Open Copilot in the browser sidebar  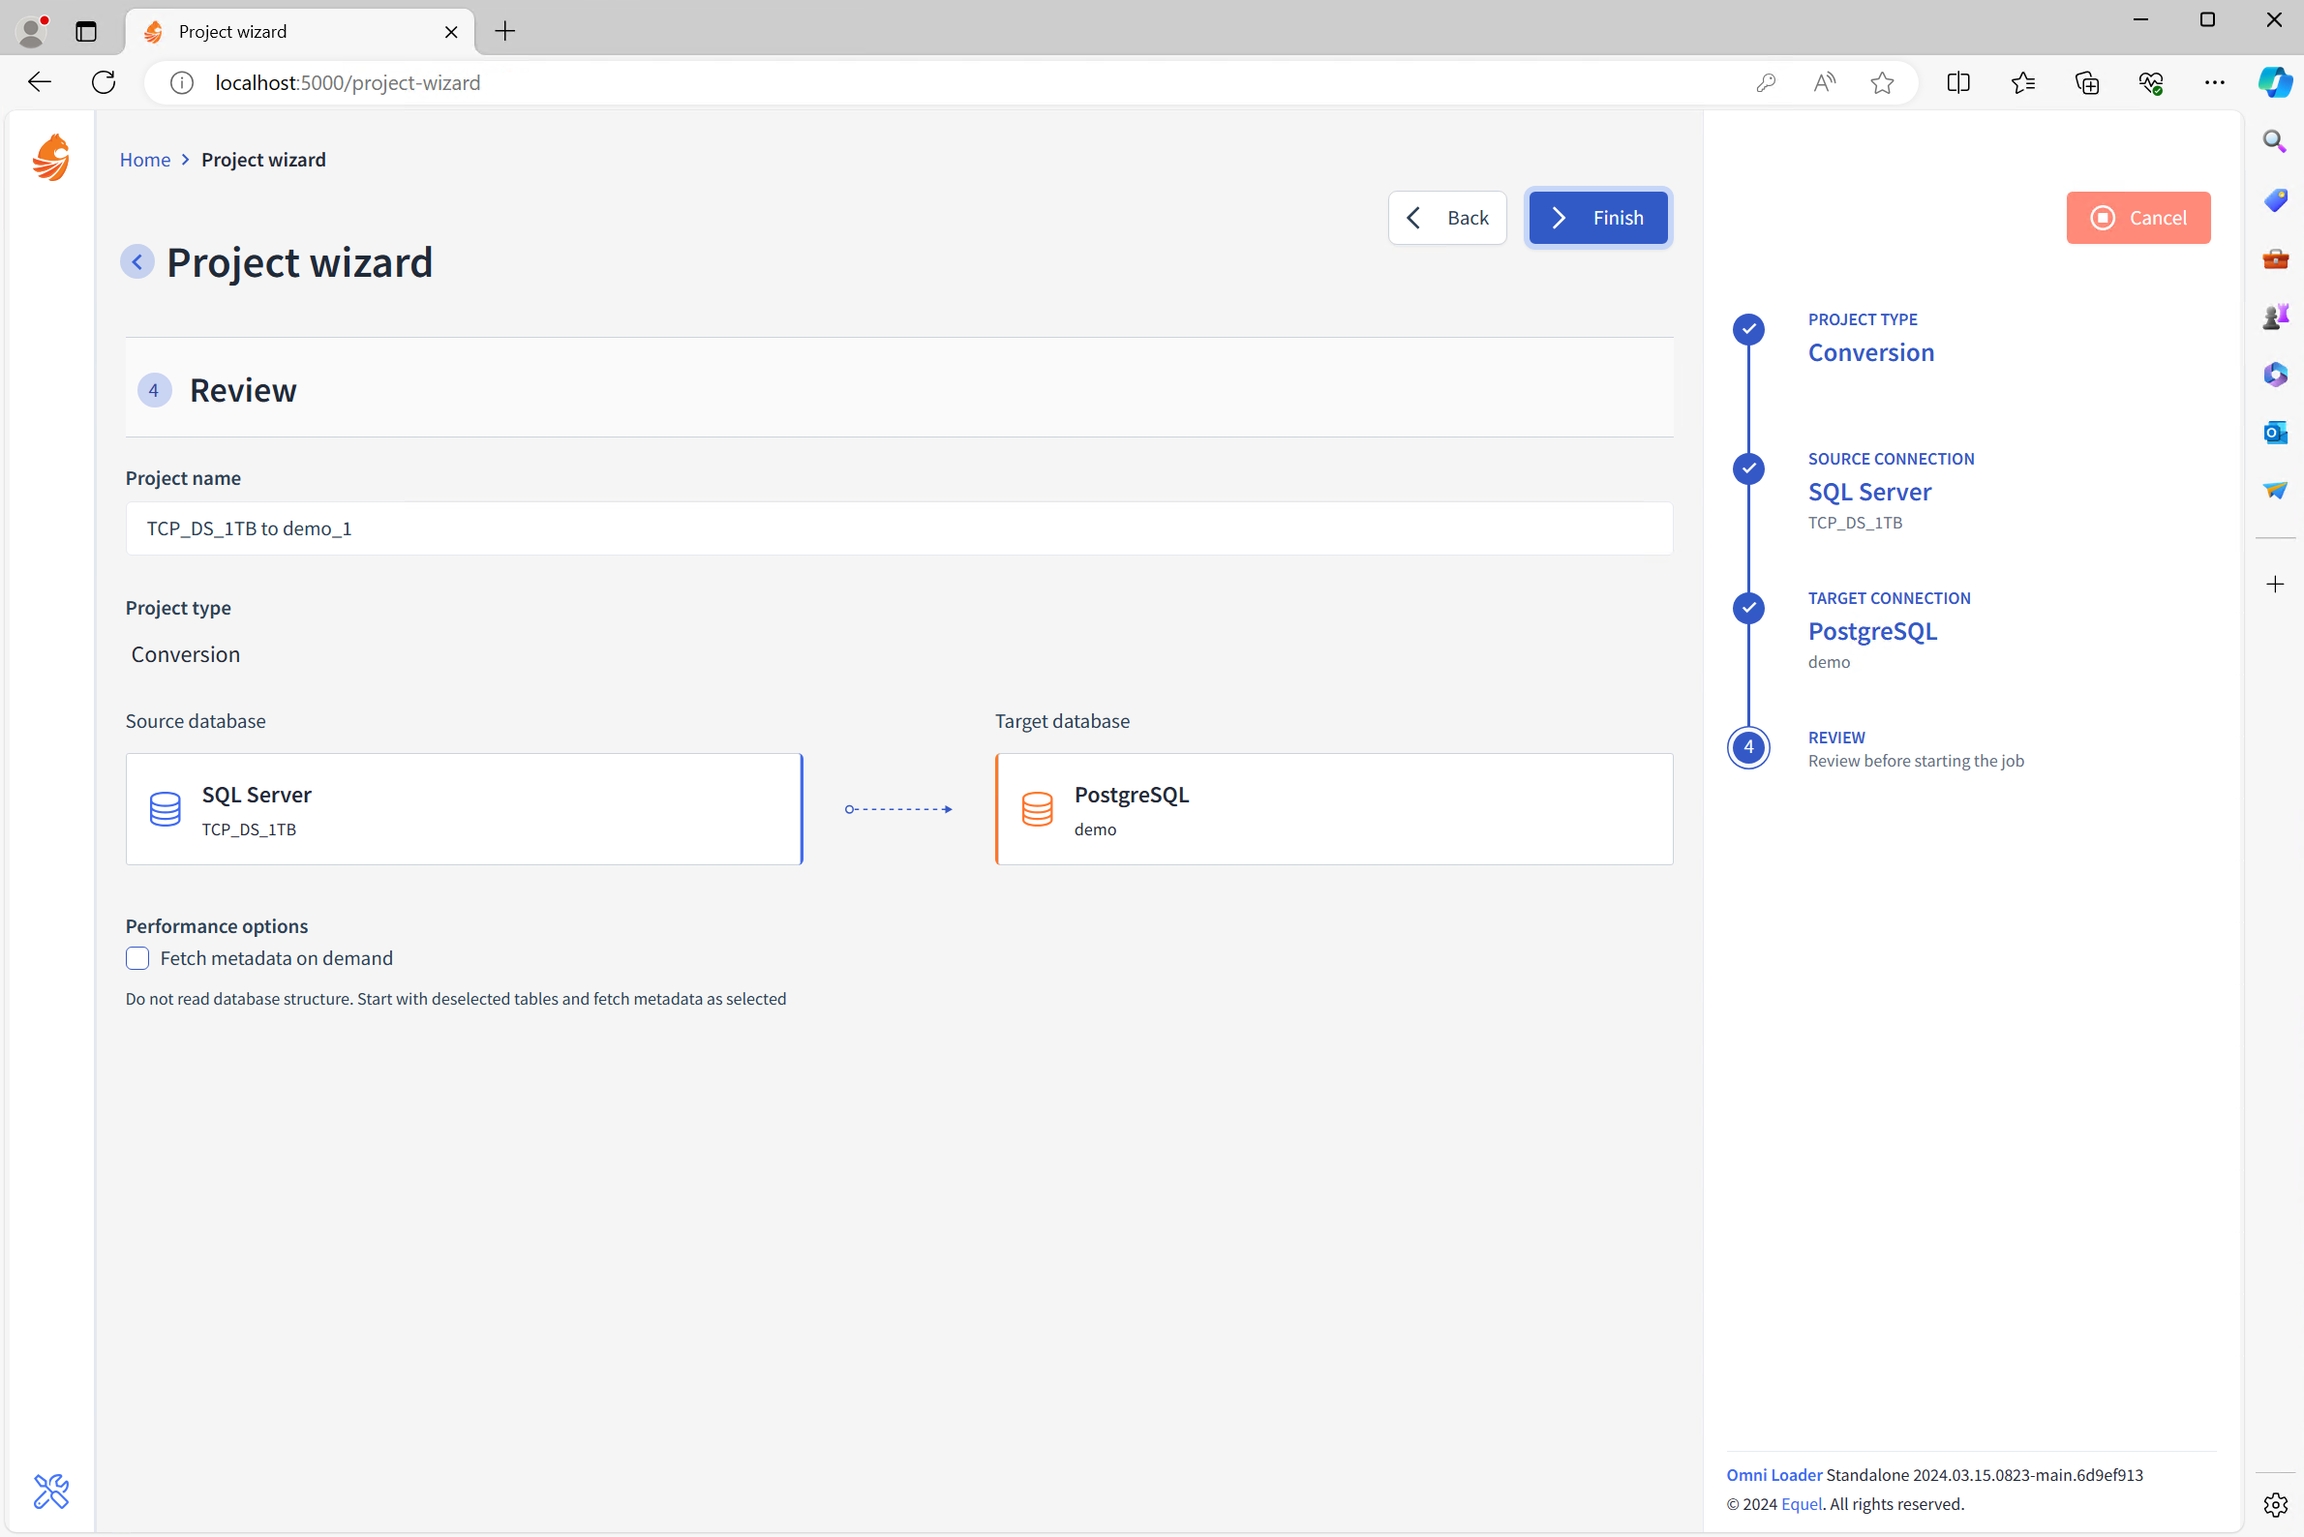(2275, 82)
